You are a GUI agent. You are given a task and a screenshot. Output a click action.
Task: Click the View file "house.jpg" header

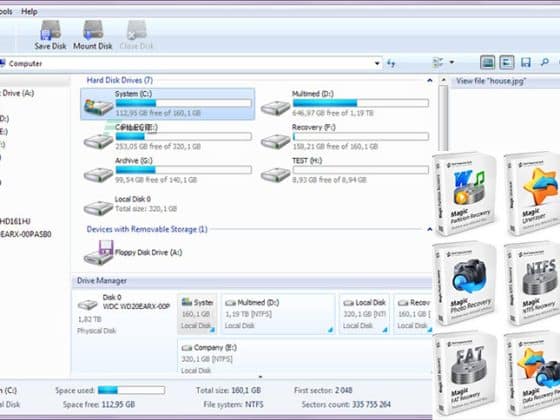(x=491, y=81)
